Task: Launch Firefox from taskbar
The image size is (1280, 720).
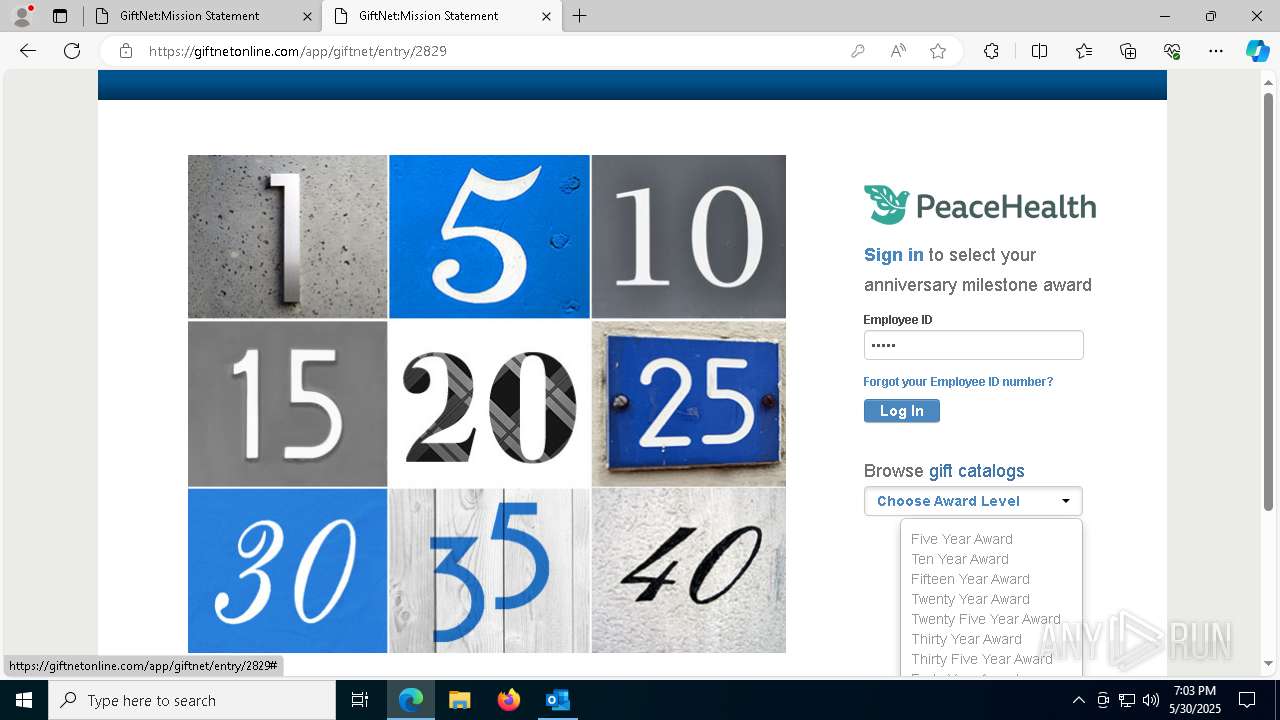Action: click(509, 700)
